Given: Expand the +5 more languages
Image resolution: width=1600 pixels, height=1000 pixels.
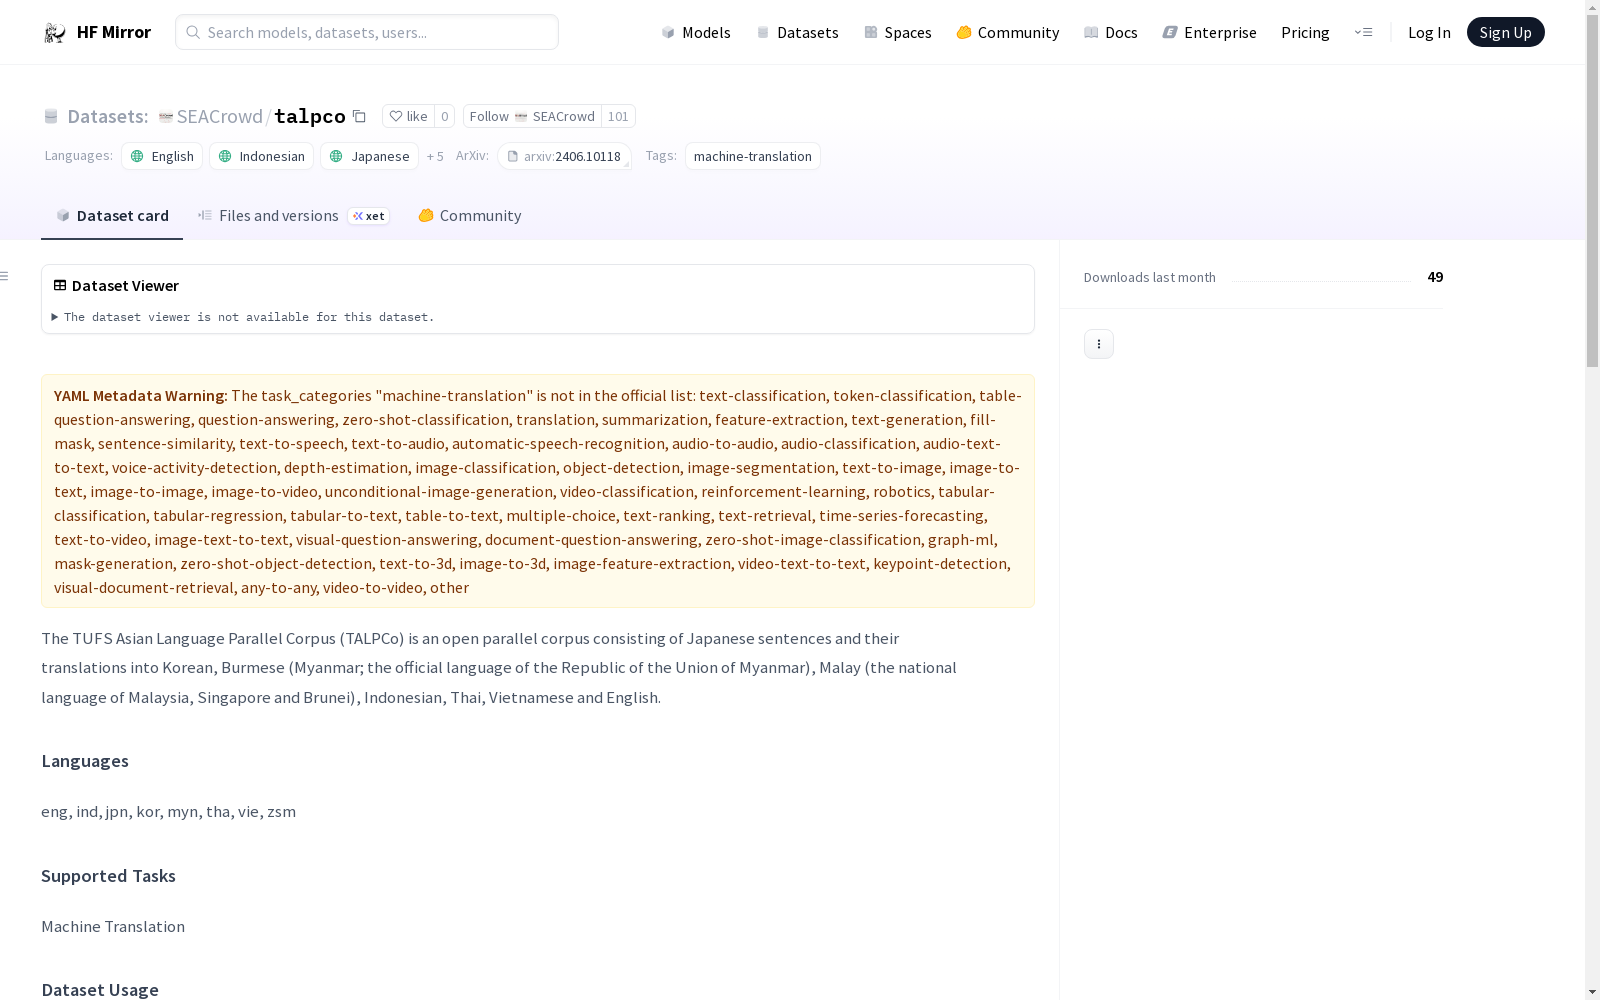Looking at the screenshot, I should [x=435, y=156].
